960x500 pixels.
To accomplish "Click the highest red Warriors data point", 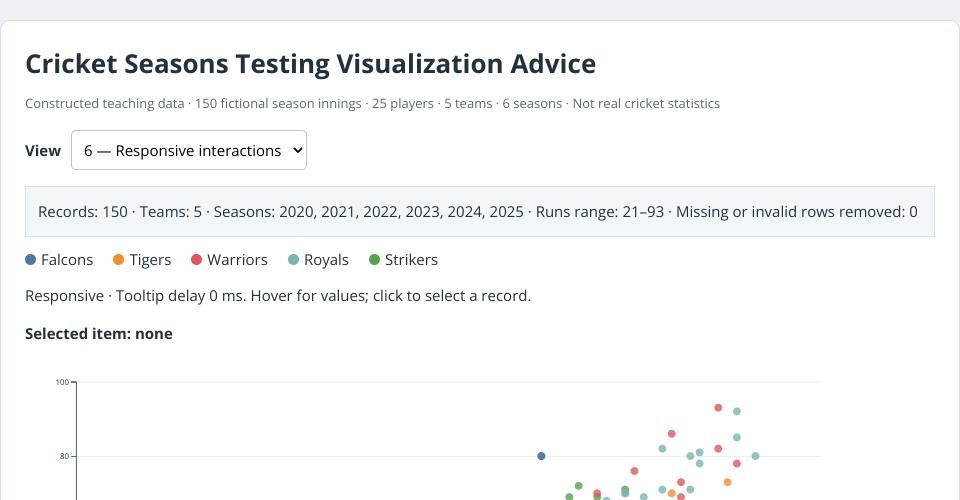I will coord(718,408).
